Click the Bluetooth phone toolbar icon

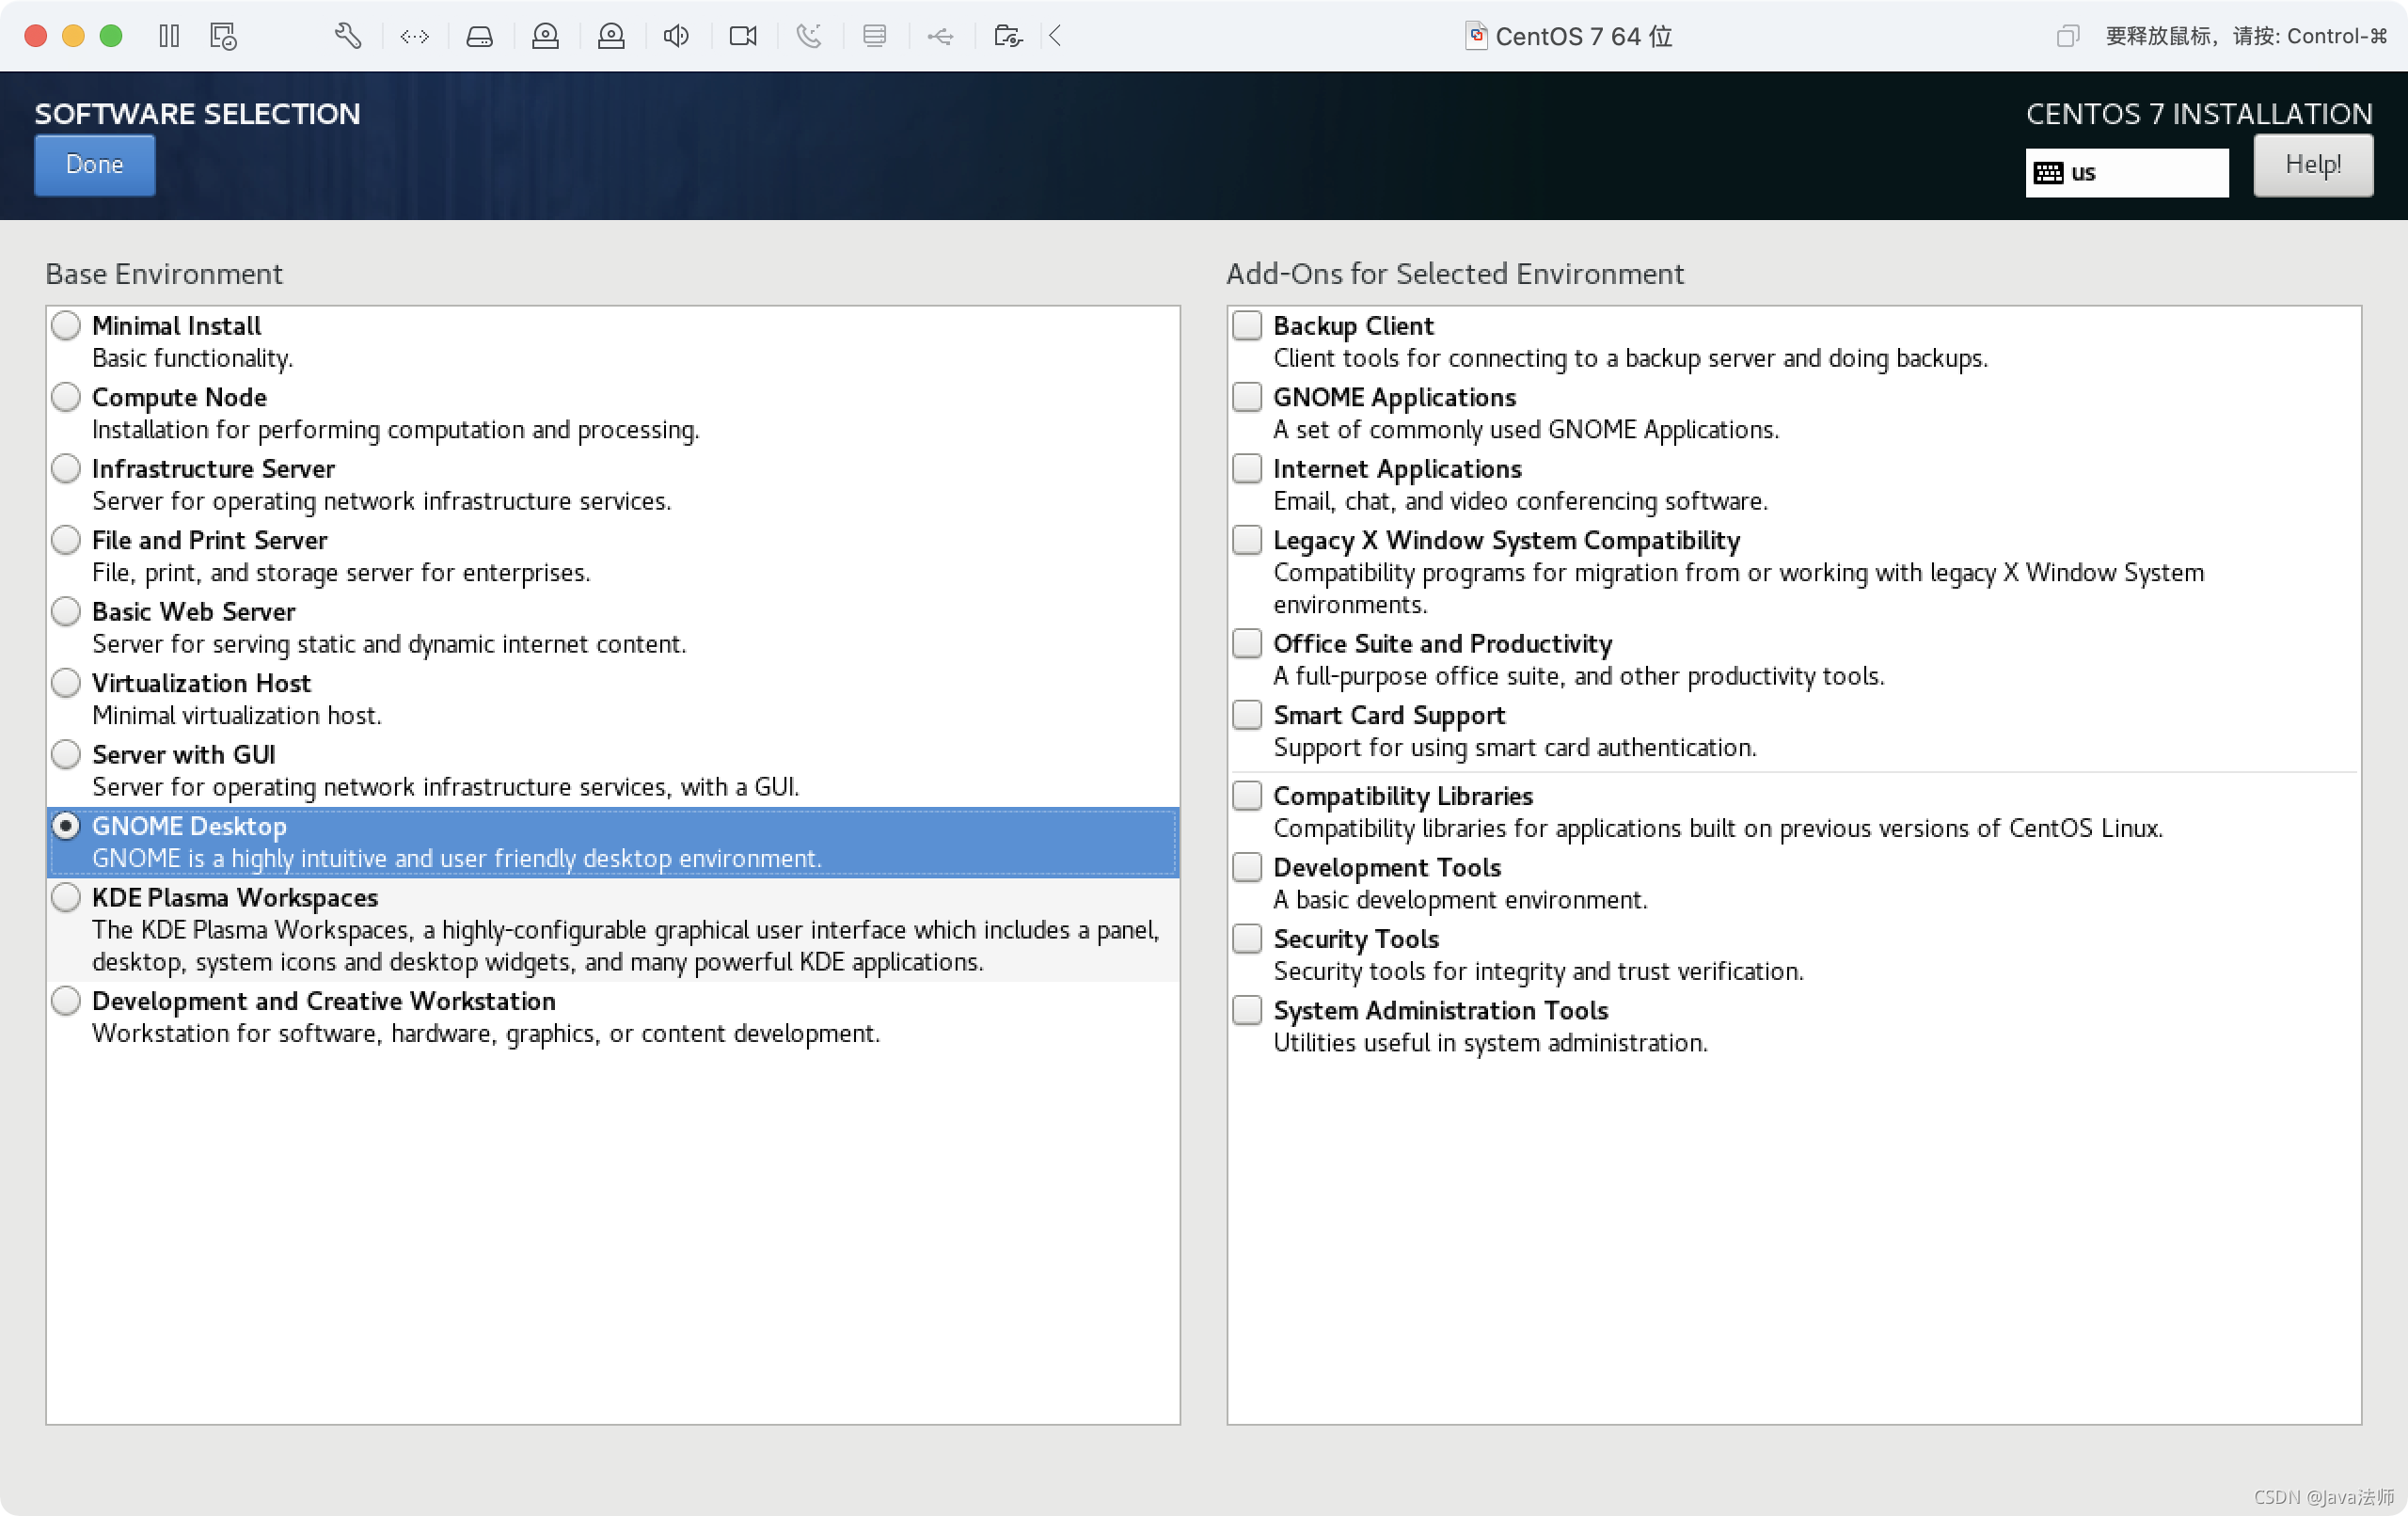809,37
